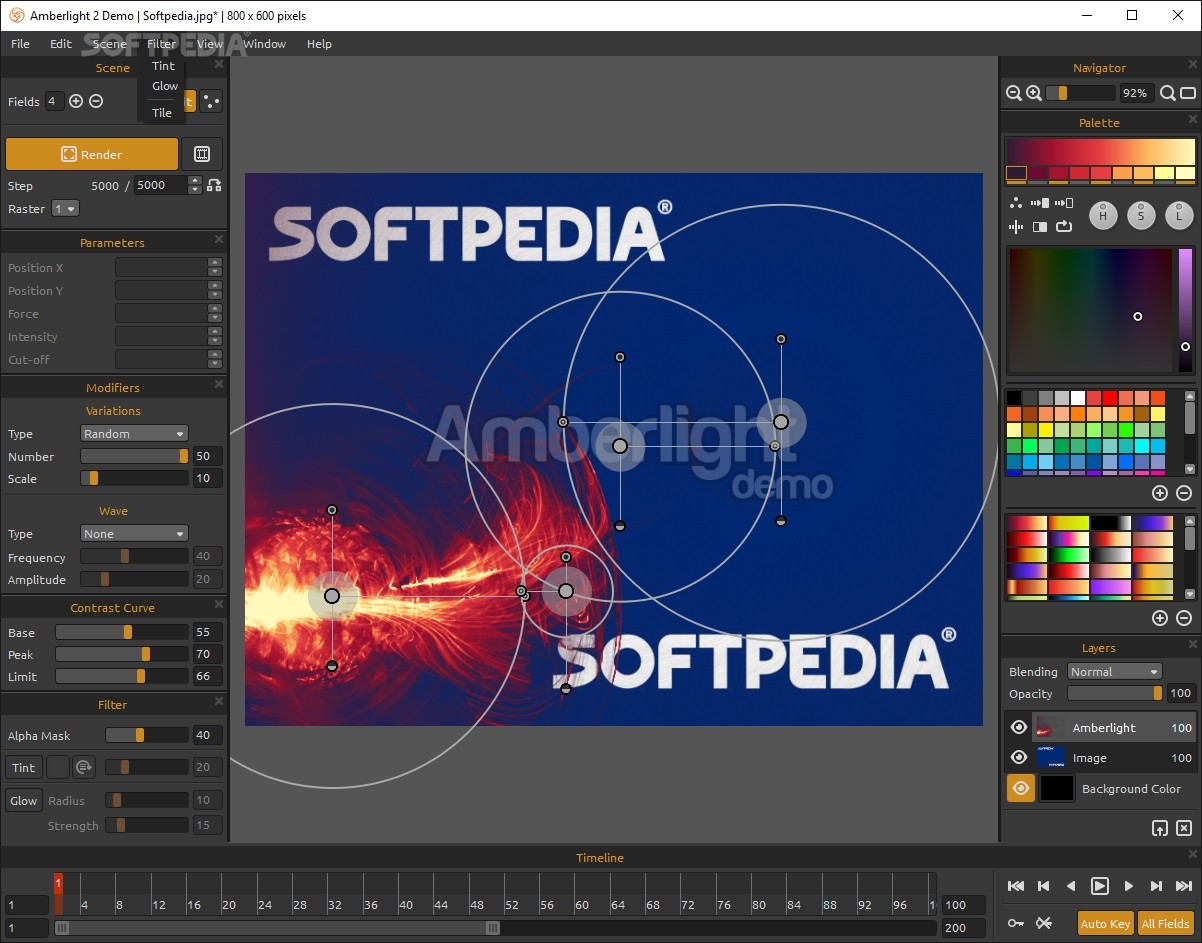Image resolution: width=1202 pixels, height=943 pixels.
Task: Open the Edit menu
Action: (61, 44)
